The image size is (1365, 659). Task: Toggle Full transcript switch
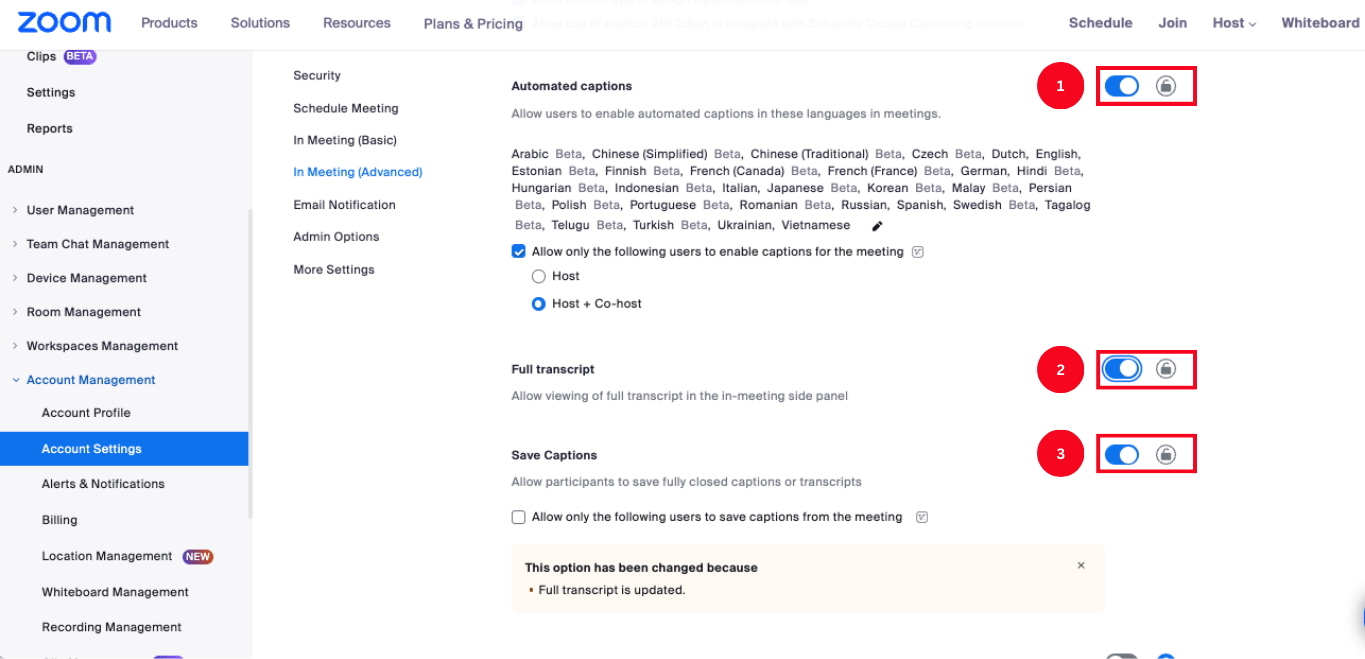[x=1122, y=369]
